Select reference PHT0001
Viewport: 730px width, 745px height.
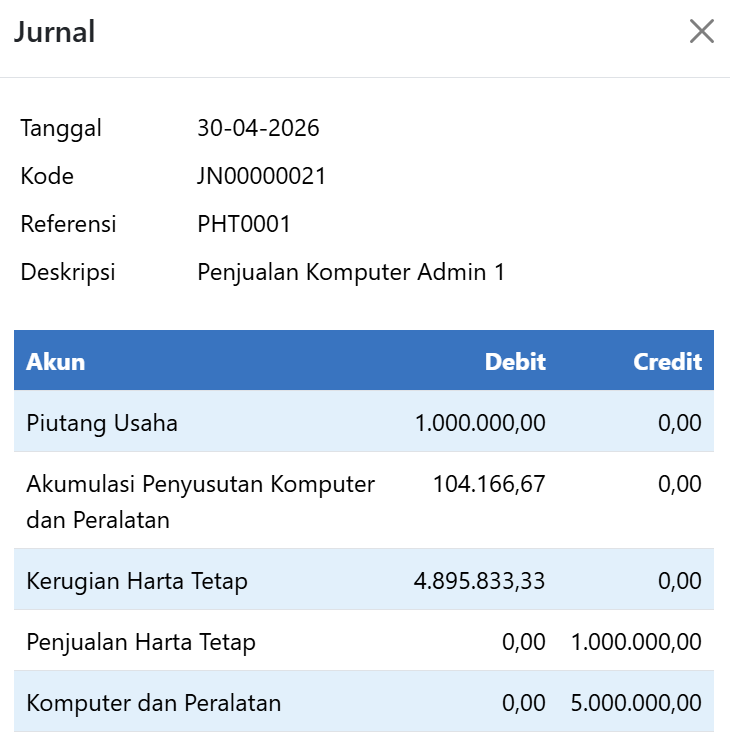pyautogui.click(x=244, y=224)
